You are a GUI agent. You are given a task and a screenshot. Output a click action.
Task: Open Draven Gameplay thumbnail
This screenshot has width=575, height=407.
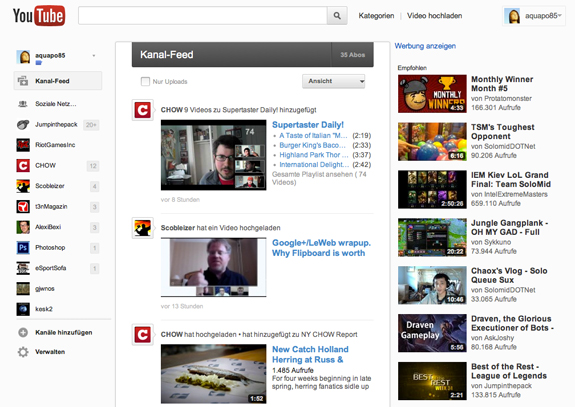[x=432, y=333]
